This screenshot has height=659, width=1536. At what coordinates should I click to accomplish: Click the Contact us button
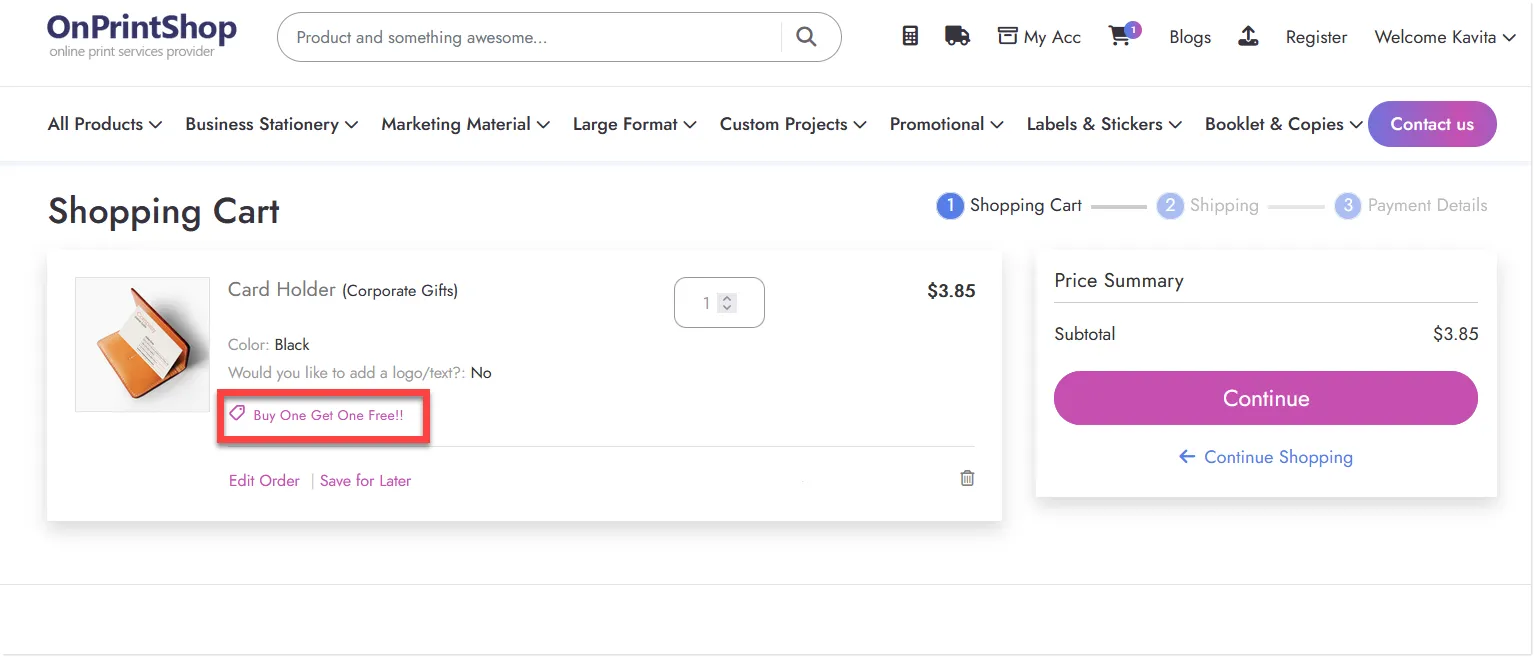[1432, 124]
